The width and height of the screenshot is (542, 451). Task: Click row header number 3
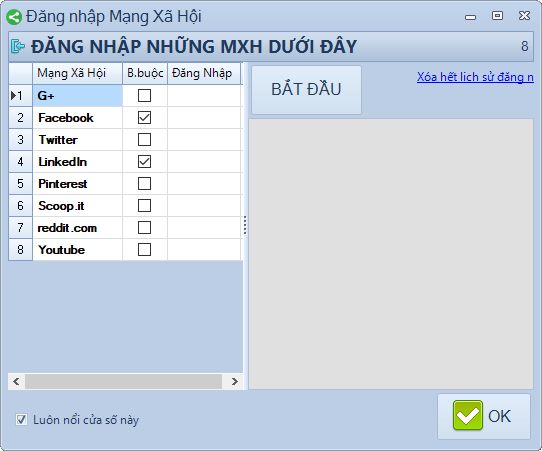point(20,140)
